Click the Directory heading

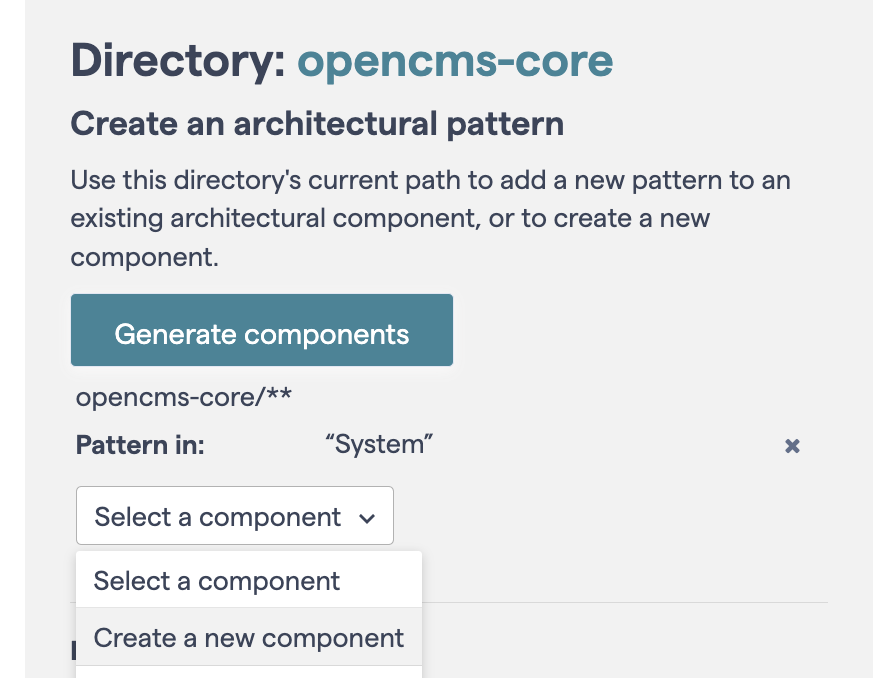tap(178, 61)
